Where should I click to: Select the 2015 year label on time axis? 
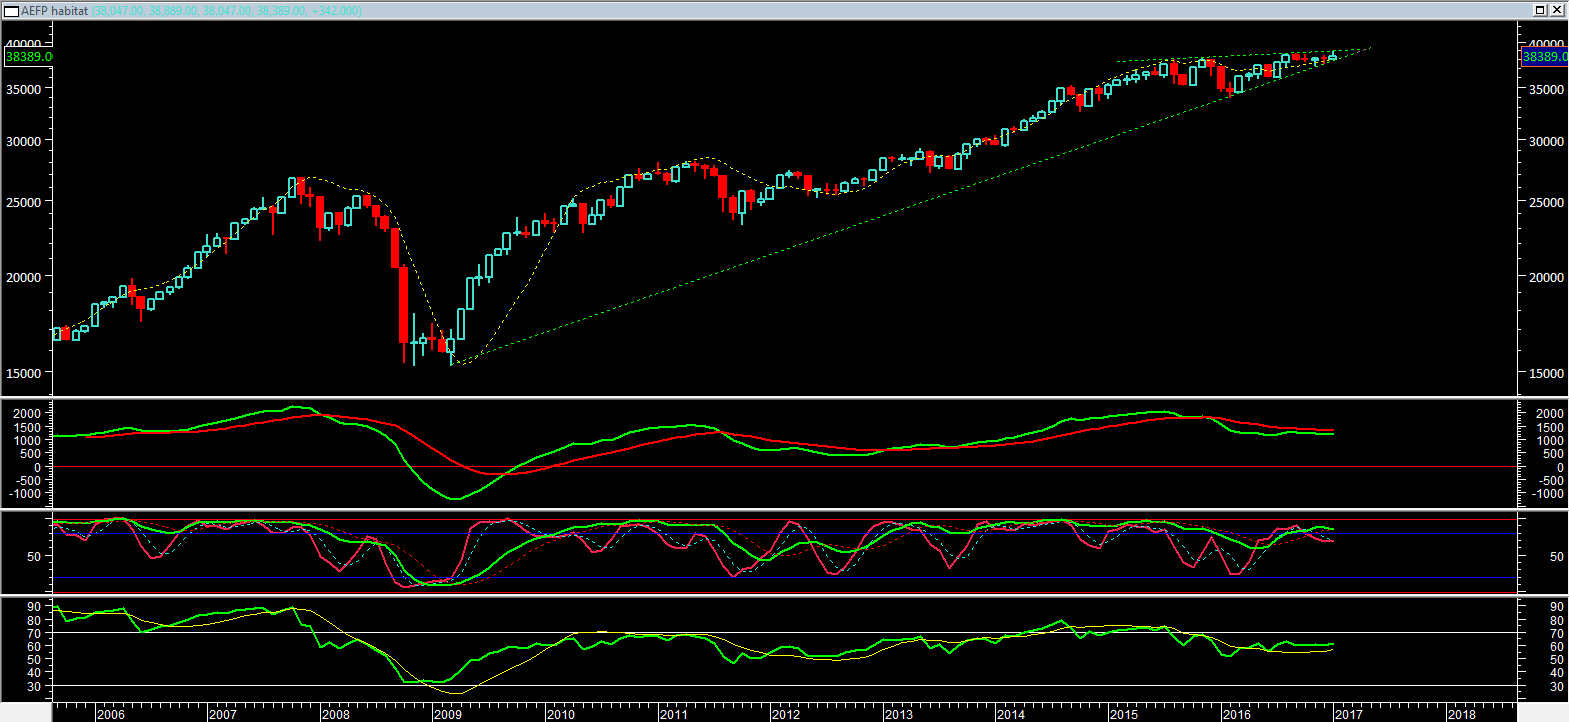1124,714
